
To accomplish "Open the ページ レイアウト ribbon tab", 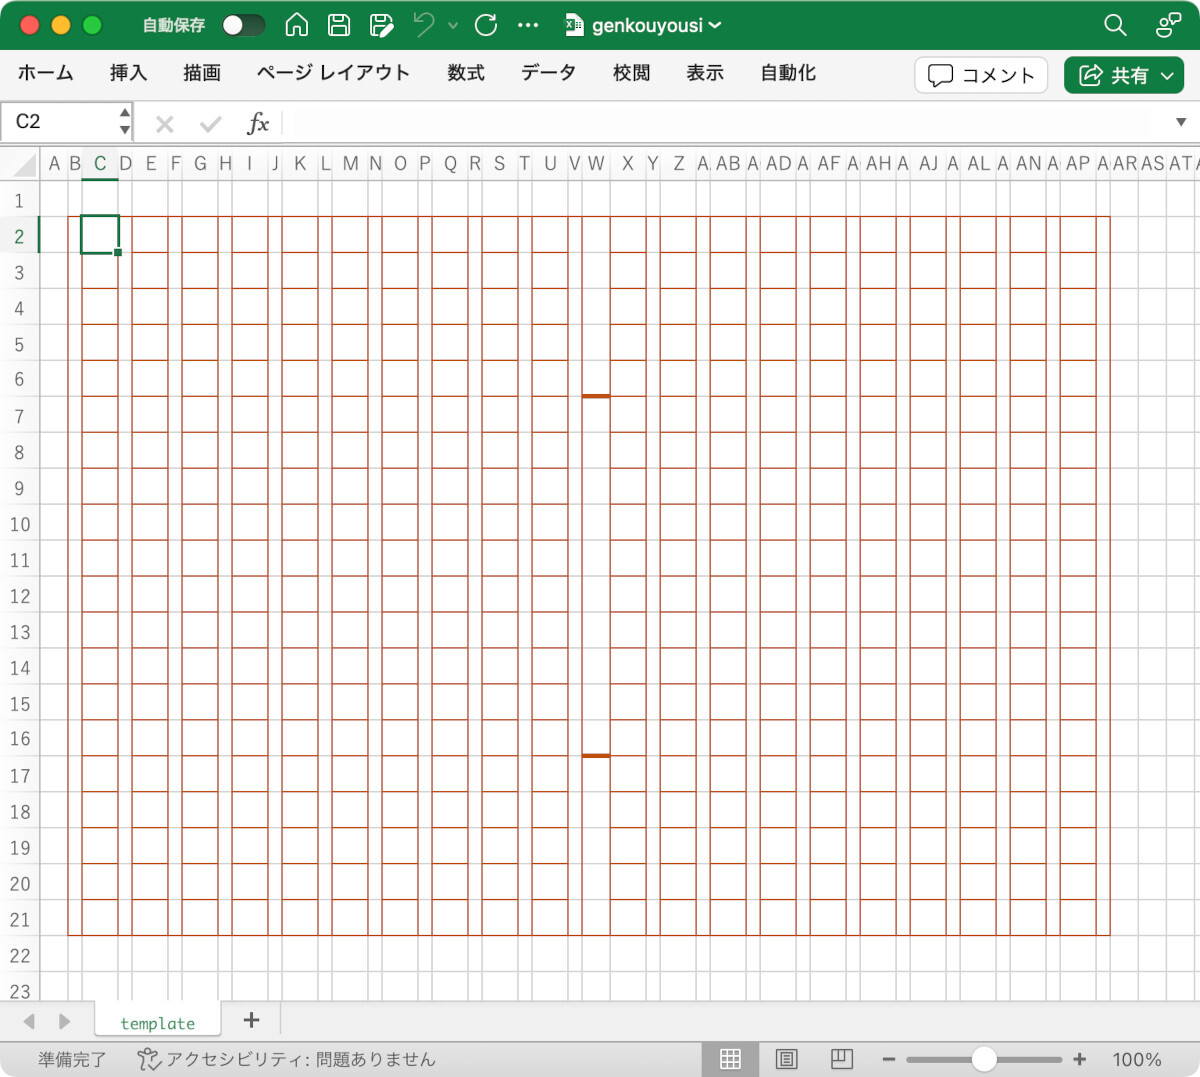I will (x=333, y=73).
